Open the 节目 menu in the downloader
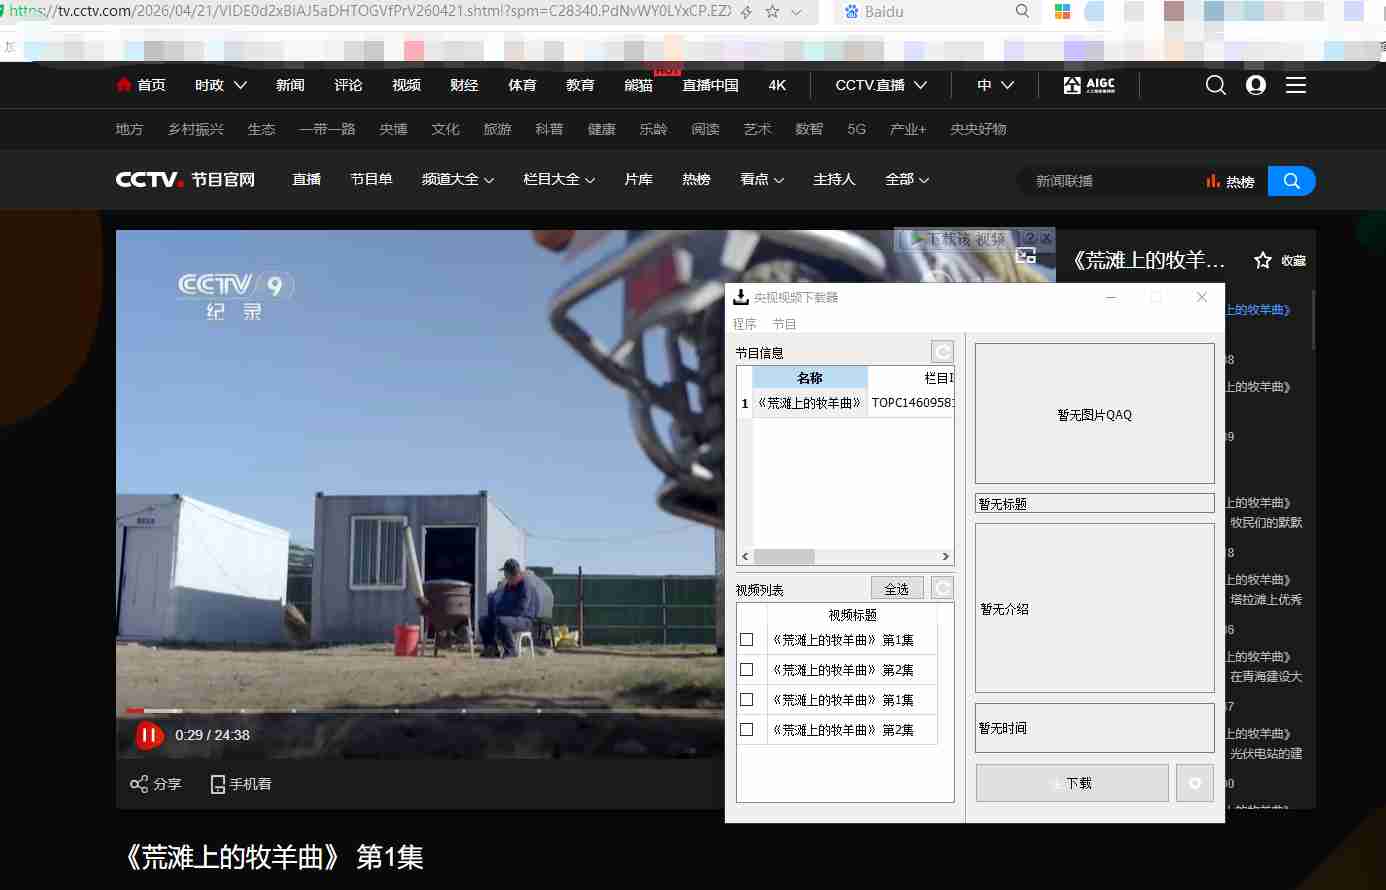The height and width of the screenshot is (890, 1386). point(784,324)
